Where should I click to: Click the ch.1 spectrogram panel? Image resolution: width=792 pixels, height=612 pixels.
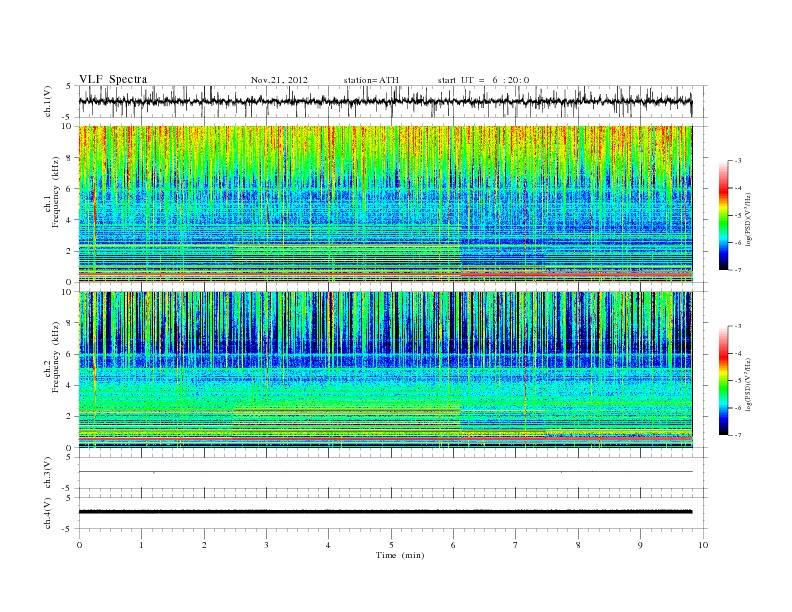tap(385, 204)
